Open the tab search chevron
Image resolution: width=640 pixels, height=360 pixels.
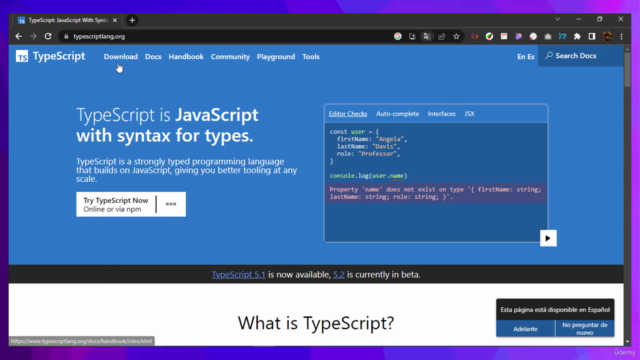point(558,19)
